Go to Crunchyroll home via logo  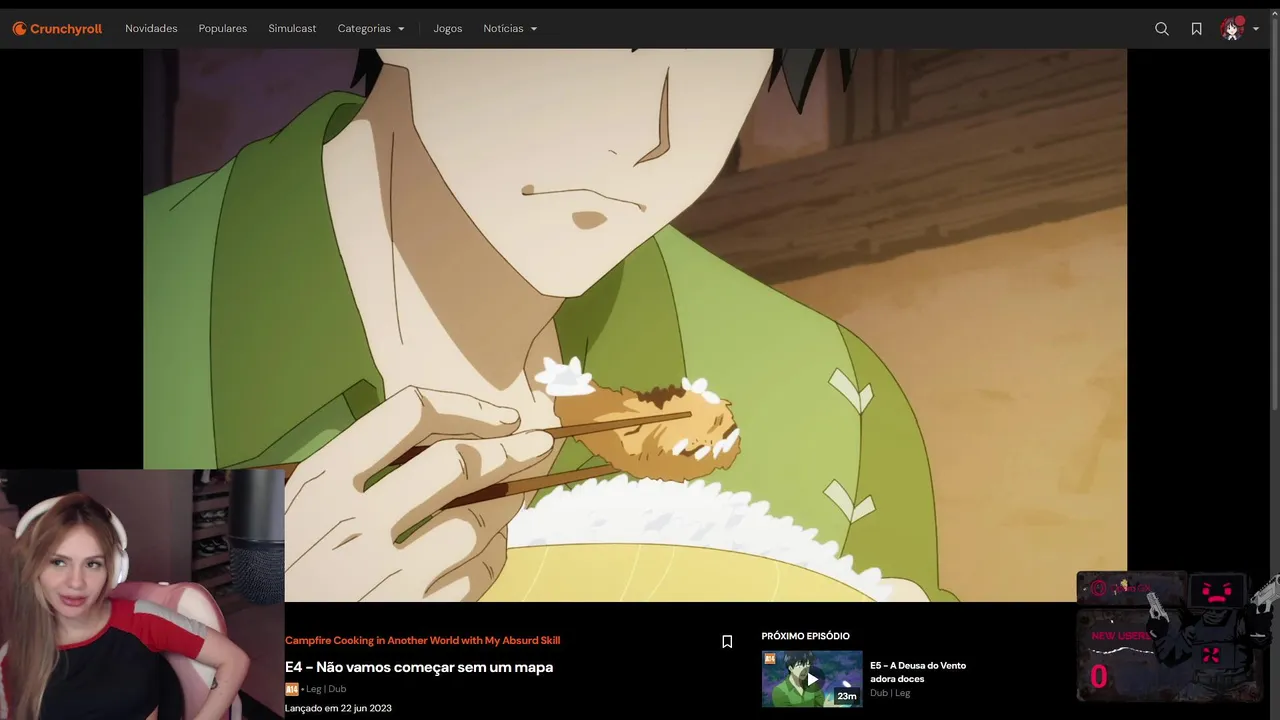(x=57, y=29)
